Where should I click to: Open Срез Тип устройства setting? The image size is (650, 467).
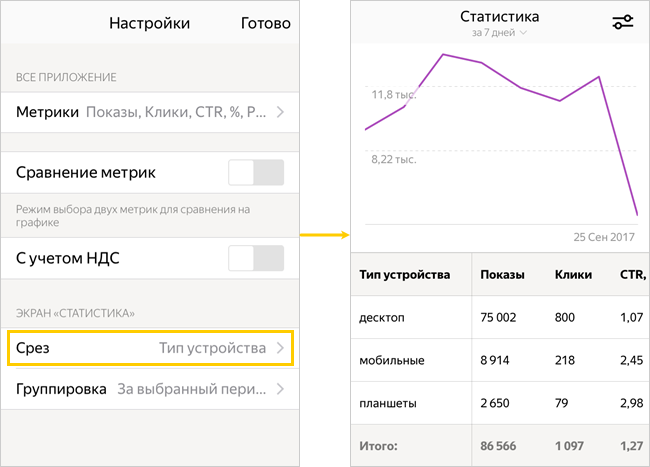[x=150, y=348]
